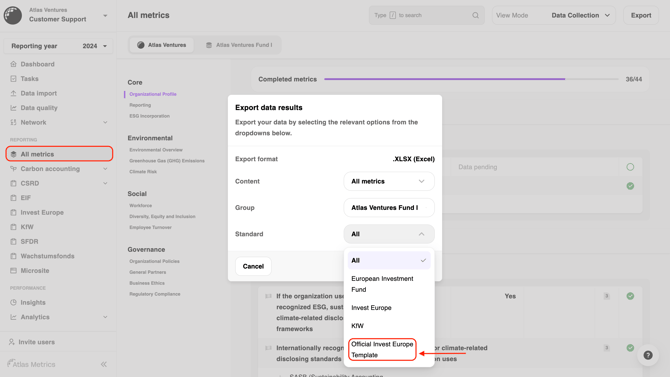Screen dimensions: 670x377
Task: Click the Atlas Metrics logo
Action: [31, 364]
